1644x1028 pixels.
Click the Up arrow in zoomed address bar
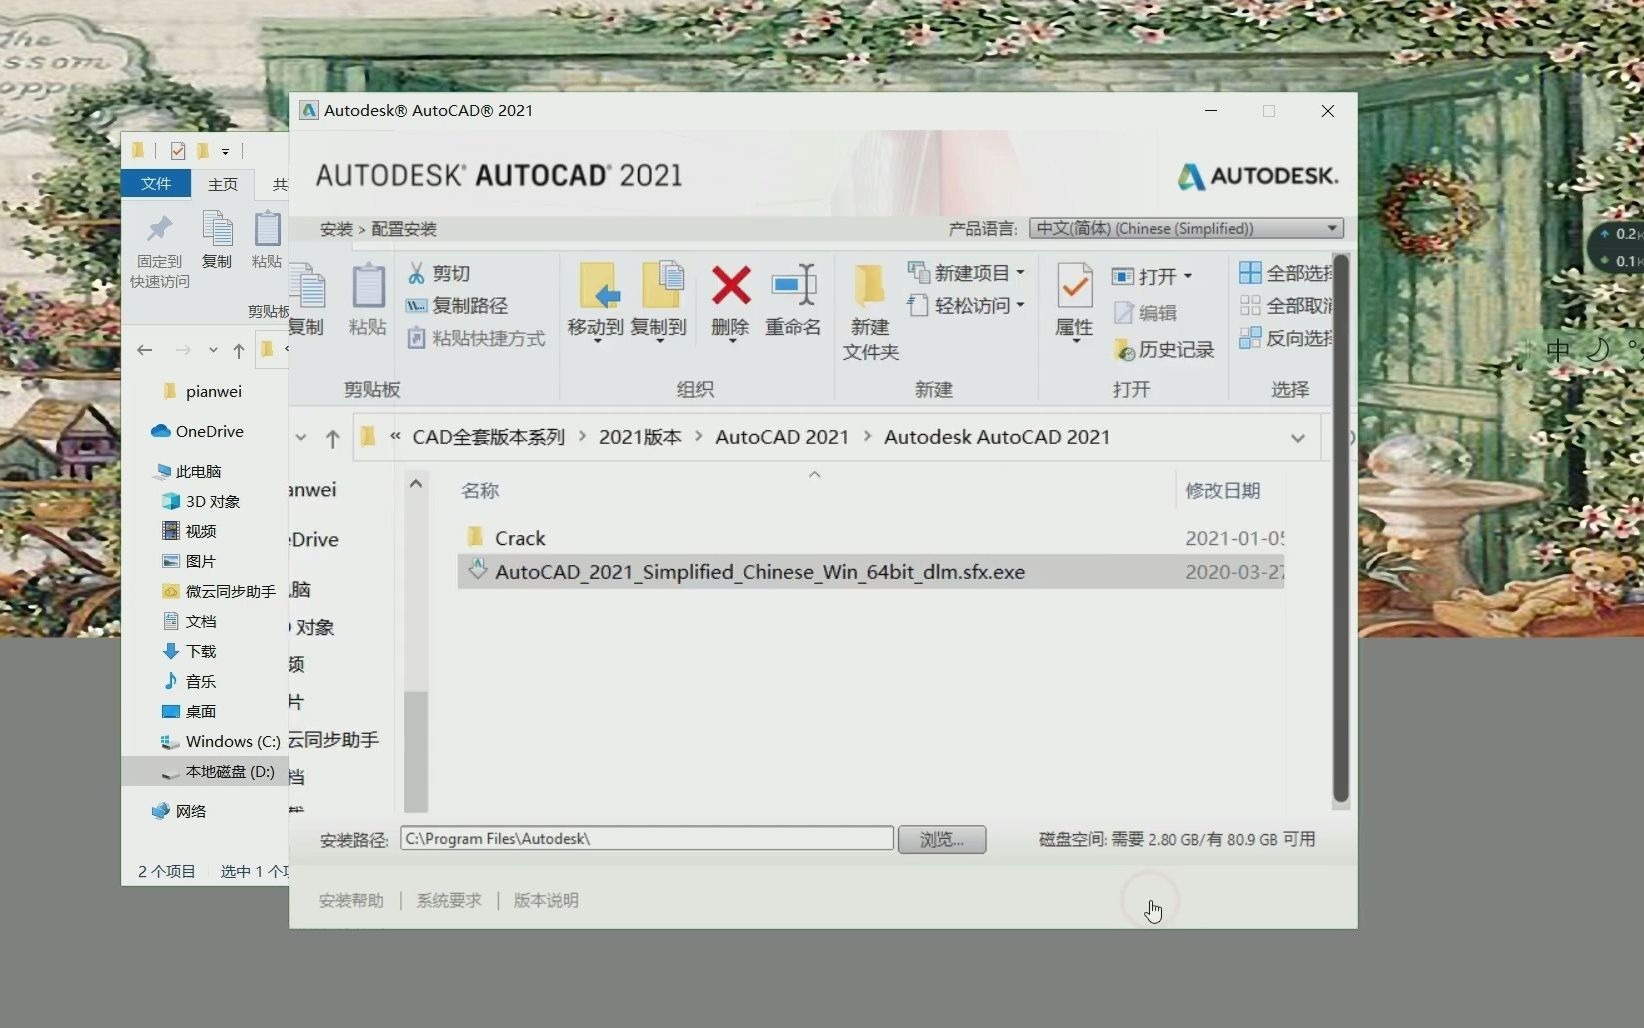pos(333,438)
